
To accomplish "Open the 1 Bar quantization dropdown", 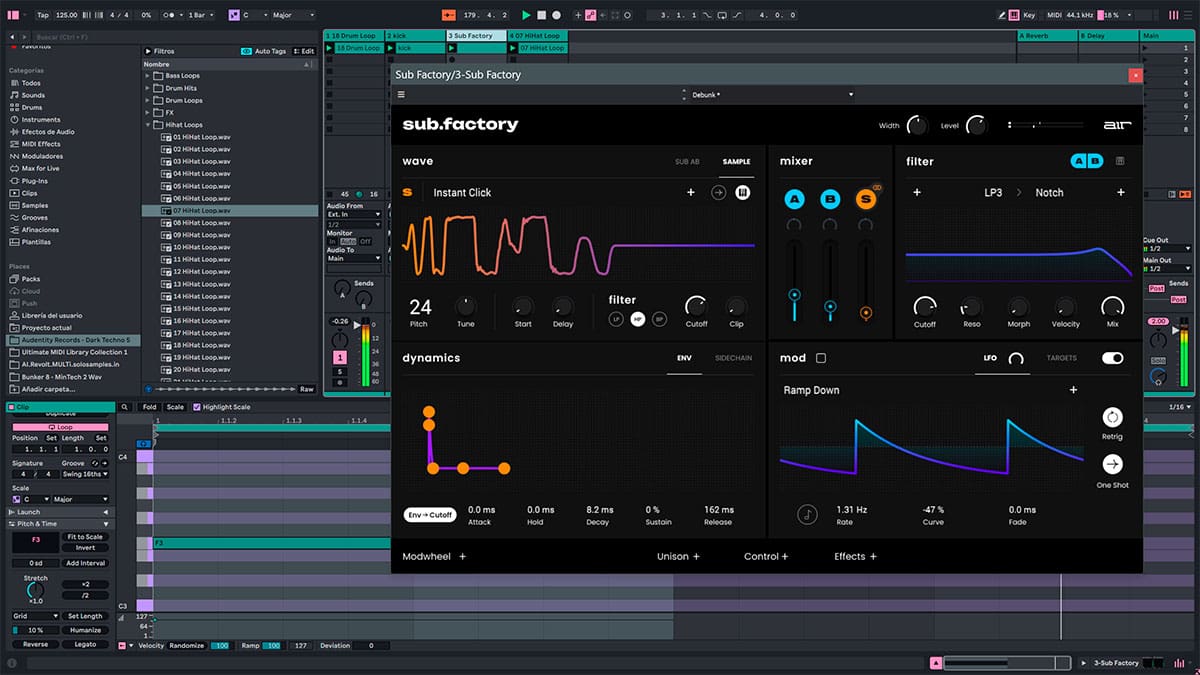I will (x=199, y=15).
